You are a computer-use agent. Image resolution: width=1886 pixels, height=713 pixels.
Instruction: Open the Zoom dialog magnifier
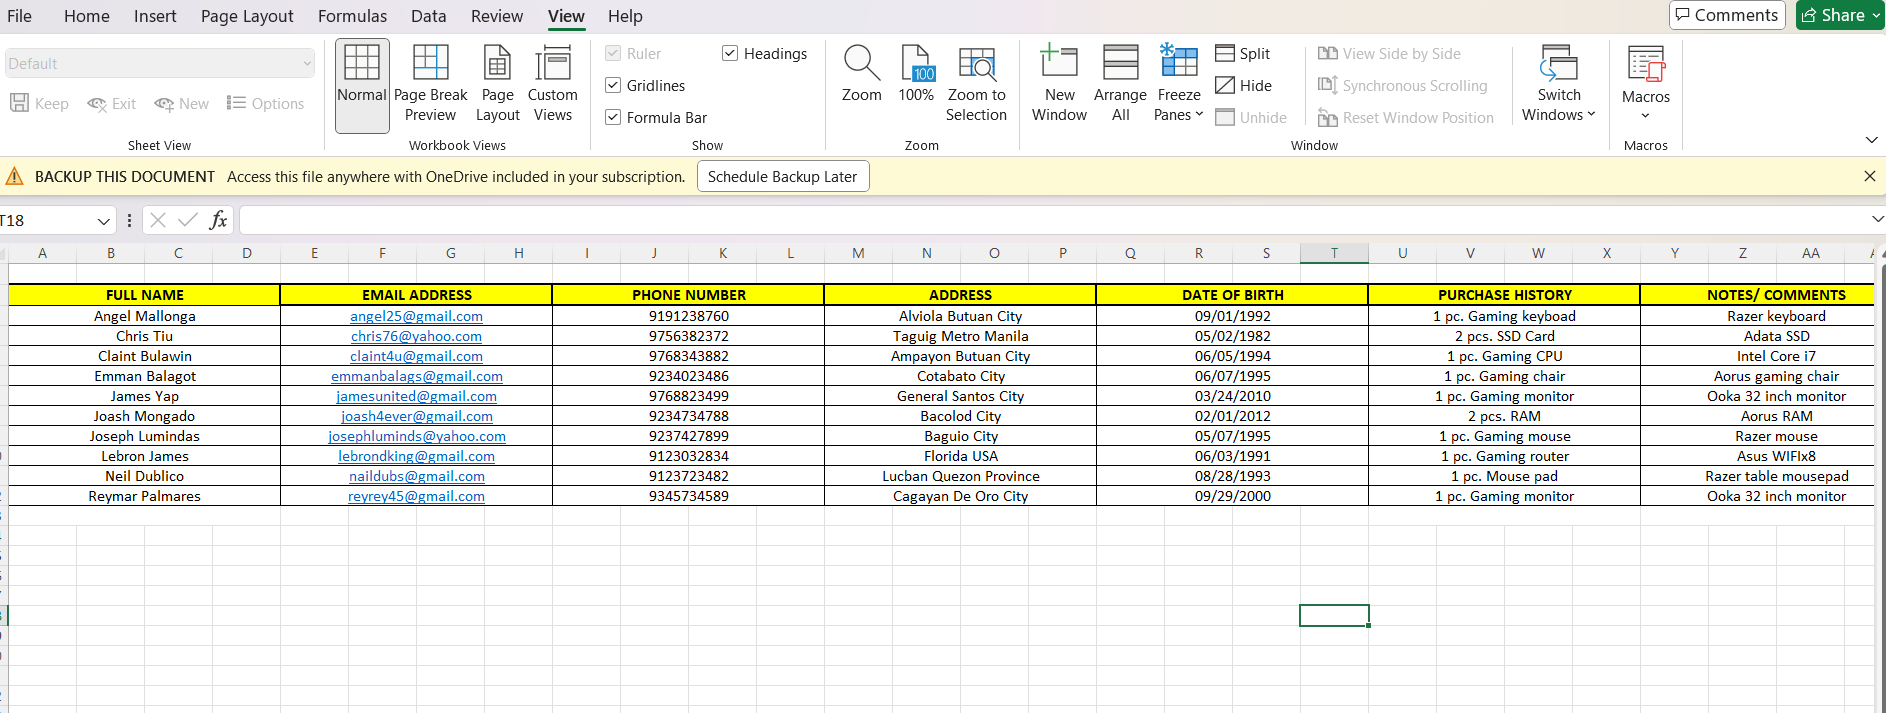pos(862,75)
